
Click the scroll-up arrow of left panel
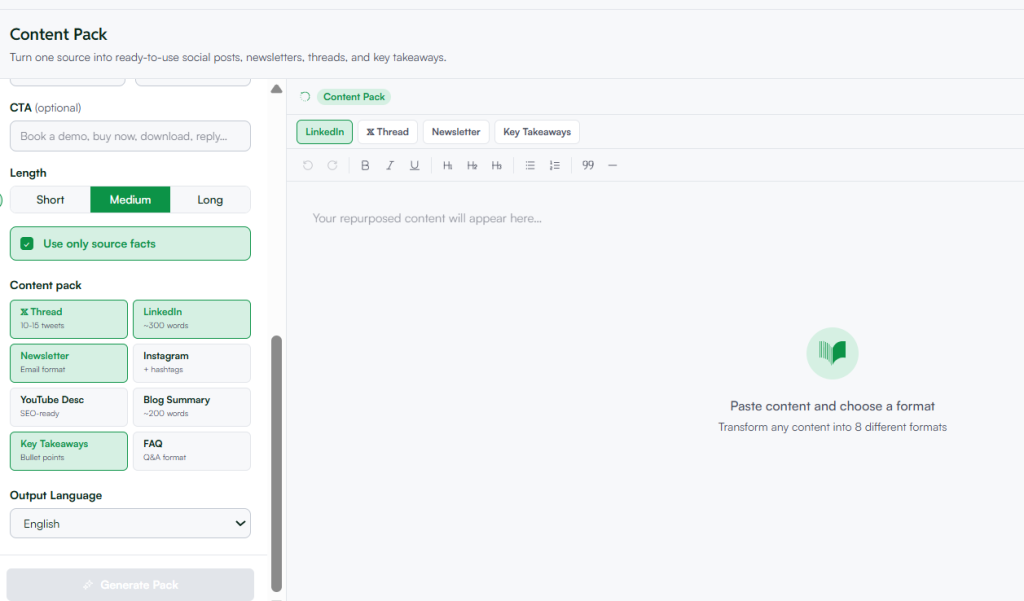click(x=276, y=89)
